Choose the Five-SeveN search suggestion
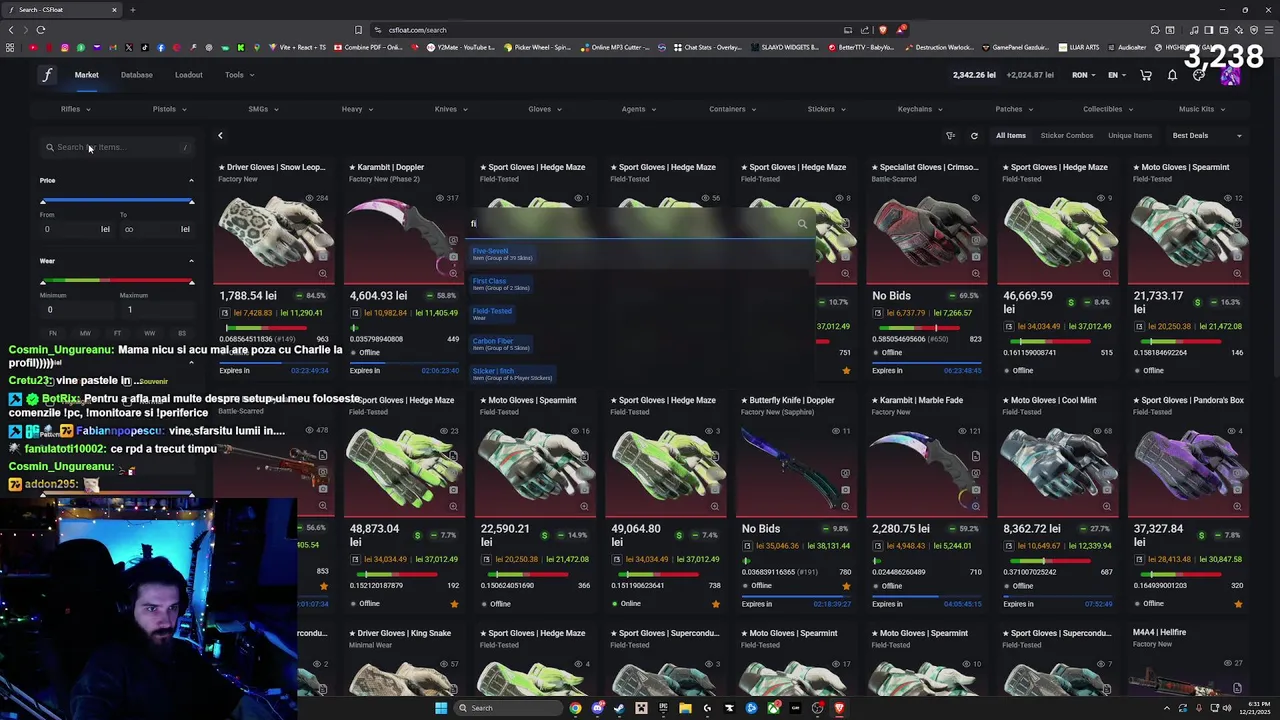Image resolution: width=1280 pixels, height=720 pixels. coord(640,254)
